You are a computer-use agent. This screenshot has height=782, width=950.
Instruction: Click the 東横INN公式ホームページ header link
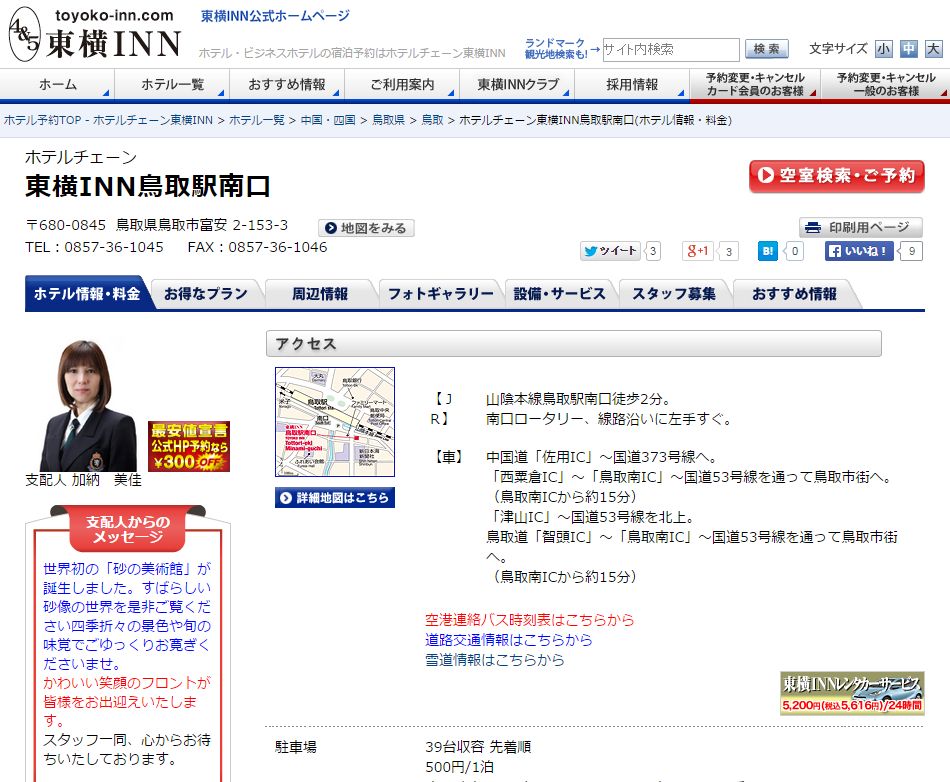pyautogui.click(x=276, y=16)
